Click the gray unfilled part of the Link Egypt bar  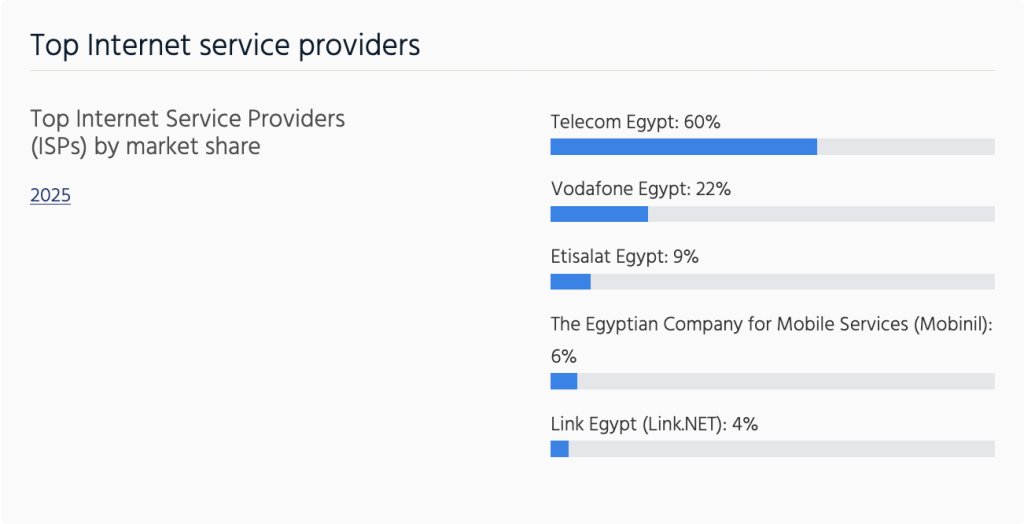[x=782, y=449]
